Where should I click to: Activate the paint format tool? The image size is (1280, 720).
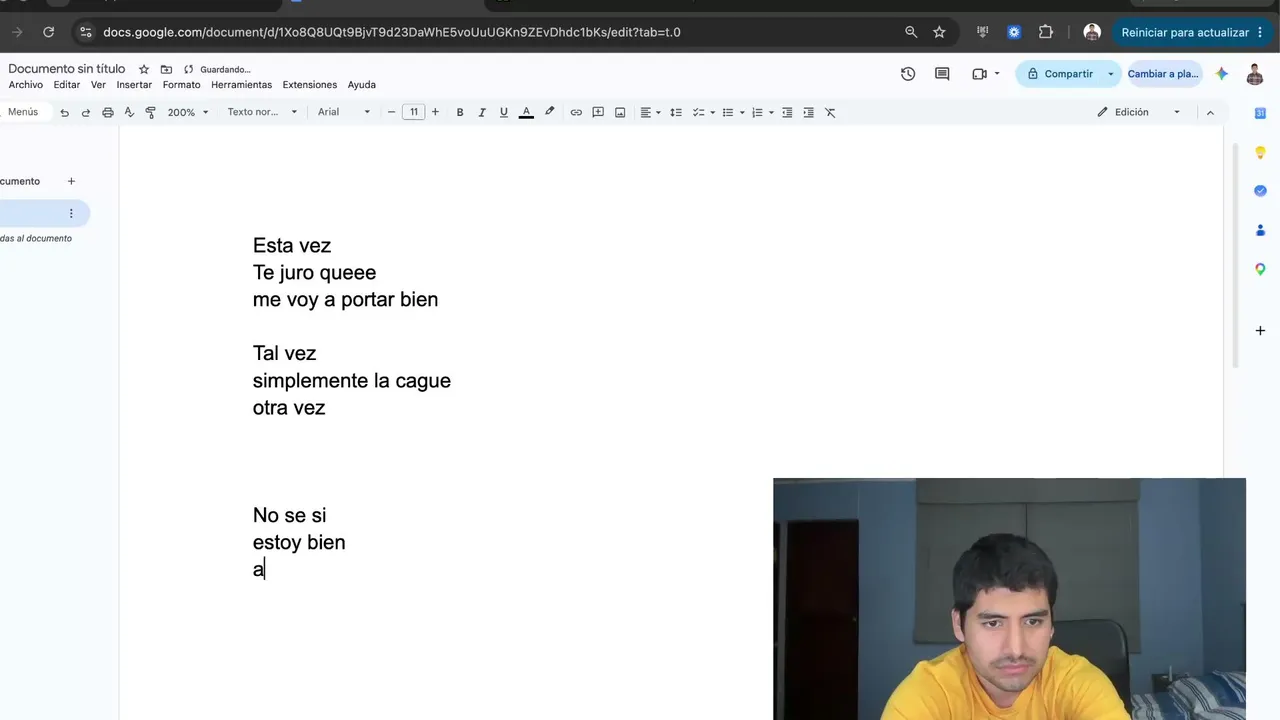tap(150, 112)
